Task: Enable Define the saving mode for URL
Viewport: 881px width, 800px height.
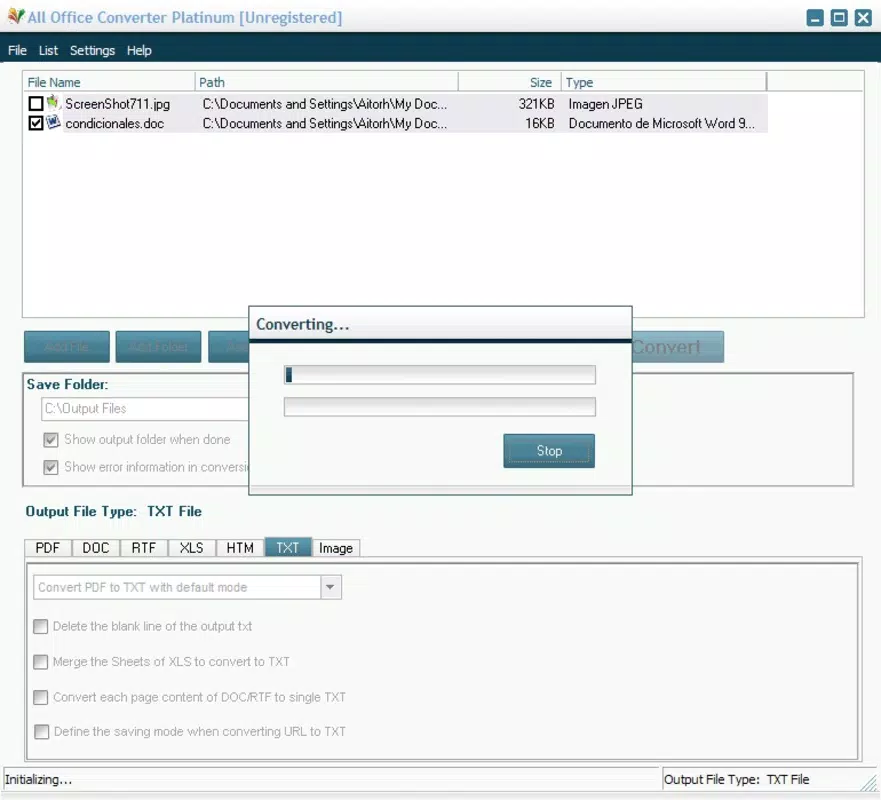Action: [41, 731]
